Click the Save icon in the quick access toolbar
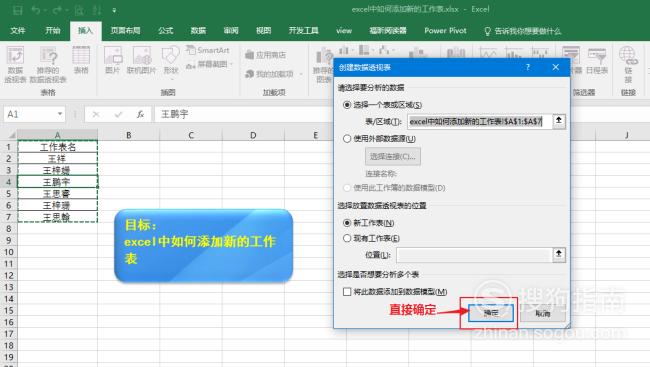Viewport: 650px width, 367px height. 17,10
